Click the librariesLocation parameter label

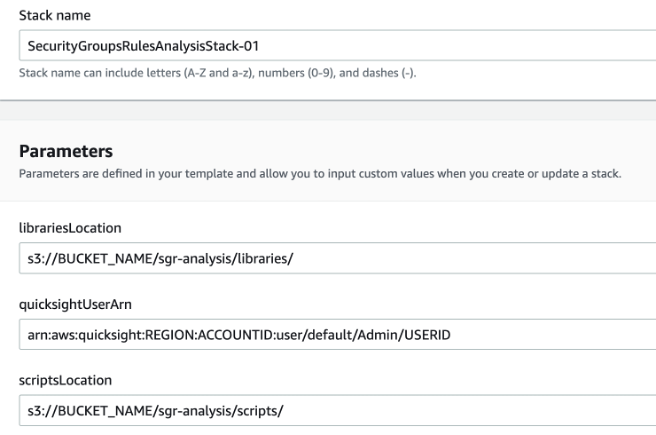click(70, 228)
